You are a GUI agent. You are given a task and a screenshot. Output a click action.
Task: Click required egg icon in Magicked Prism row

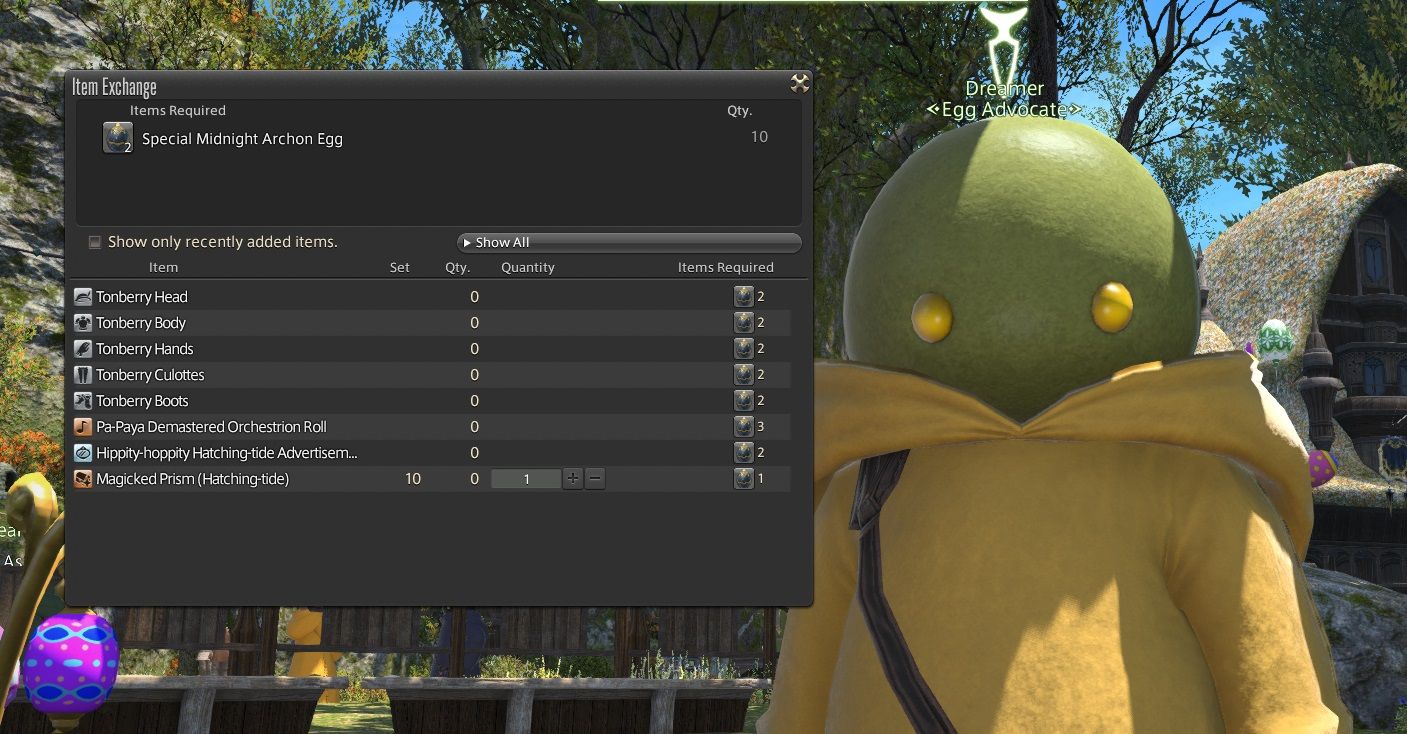click(743, 479)
